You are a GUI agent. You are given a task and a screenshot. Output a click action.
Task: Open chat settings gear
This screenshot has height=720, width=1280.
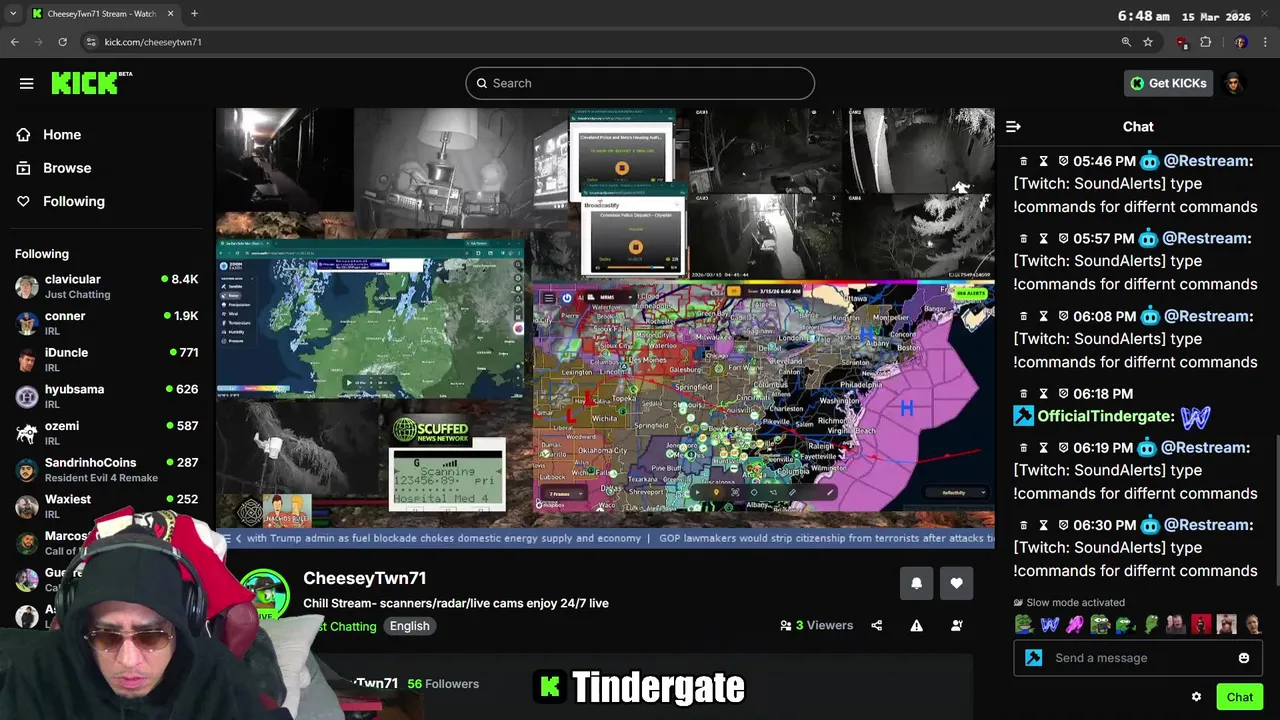tap(1196, 697)
